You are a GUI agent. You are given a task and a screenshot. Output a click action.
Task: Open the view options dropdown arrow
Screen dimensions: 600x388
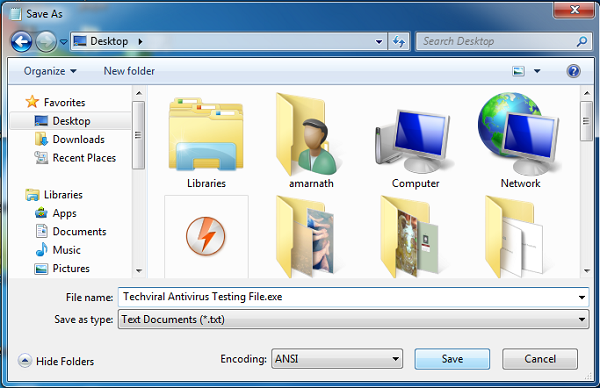click(537, 71)
